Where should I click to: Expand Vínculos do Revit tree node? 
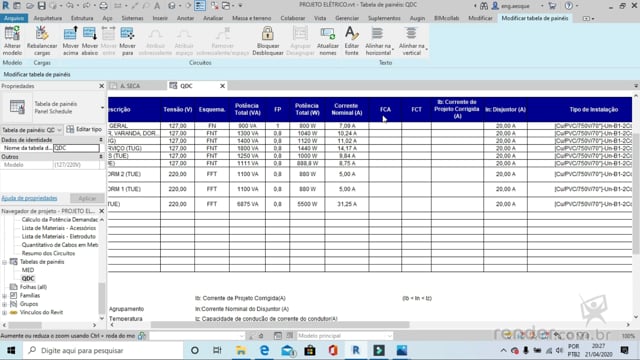click(x=4, y=313)
